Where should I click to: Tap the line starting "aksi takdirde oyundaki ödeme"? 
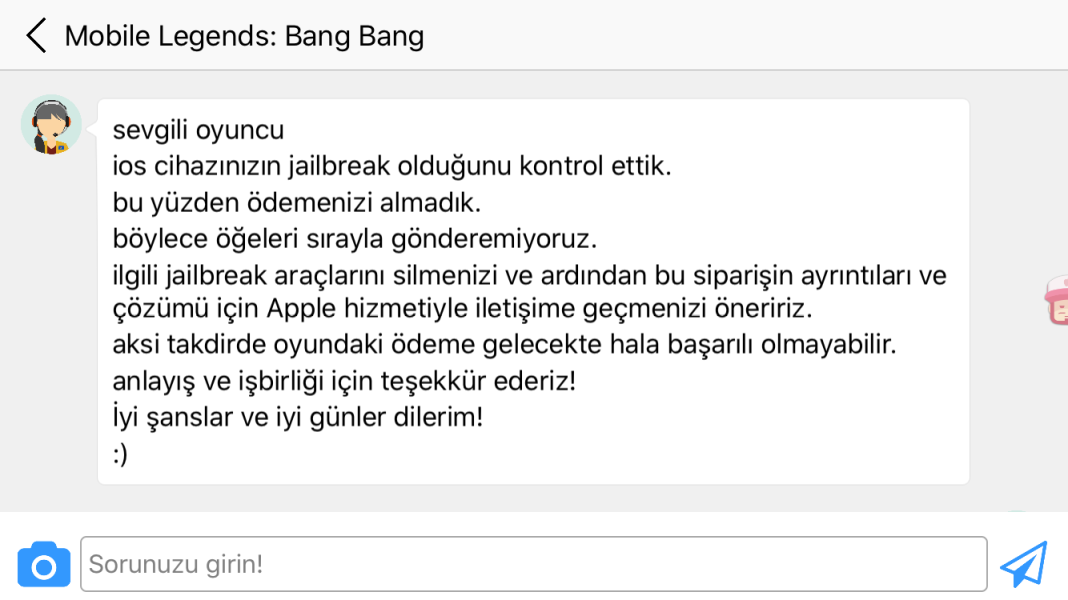[x=504, y=346]
